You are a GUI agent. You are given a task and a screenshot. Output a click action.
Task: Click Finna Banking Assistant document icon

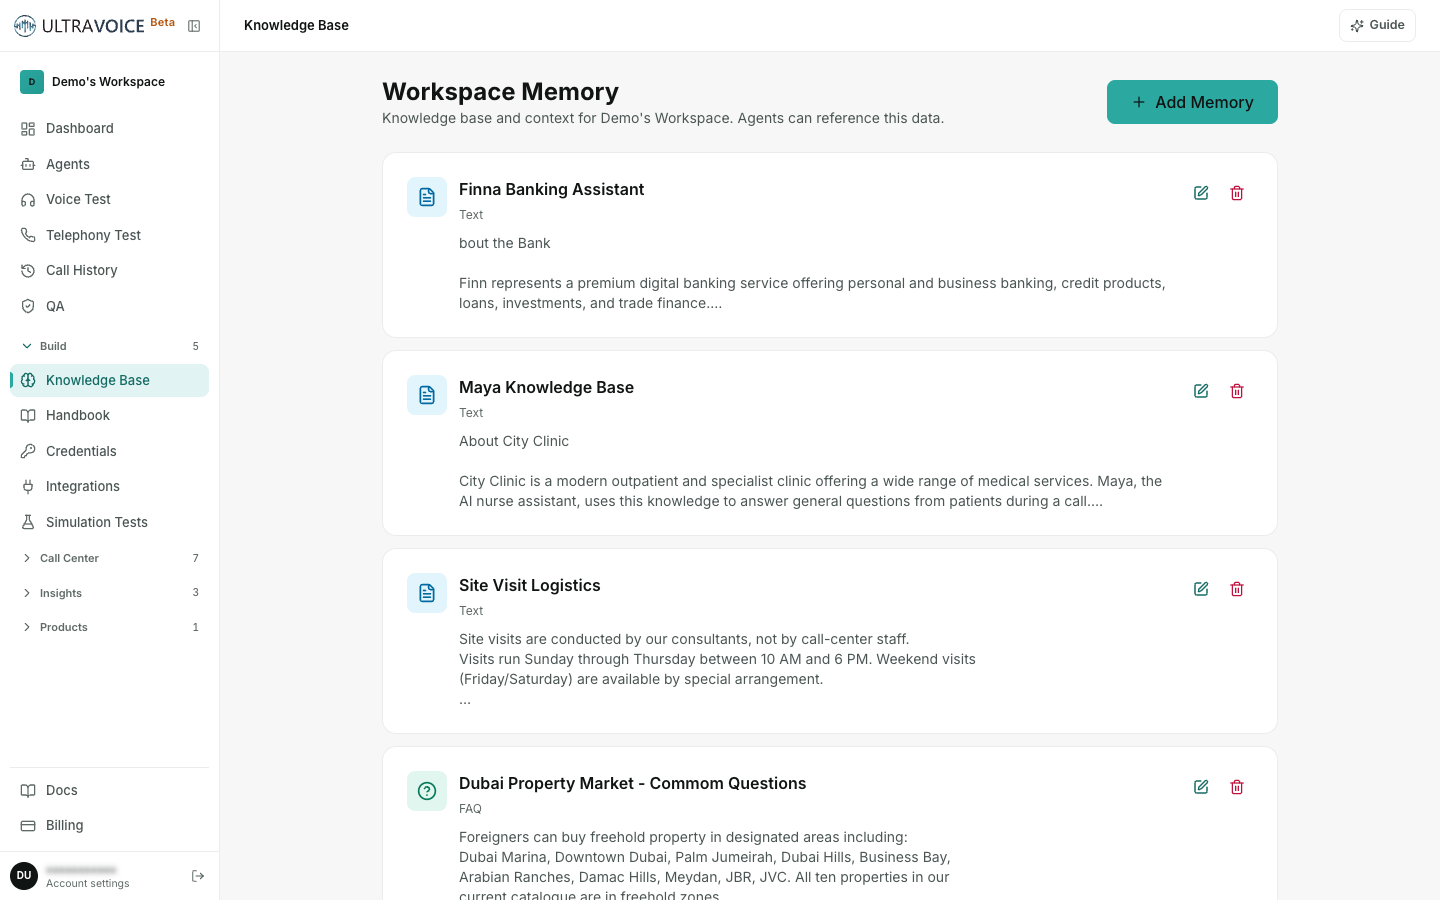tap(427, 197)
